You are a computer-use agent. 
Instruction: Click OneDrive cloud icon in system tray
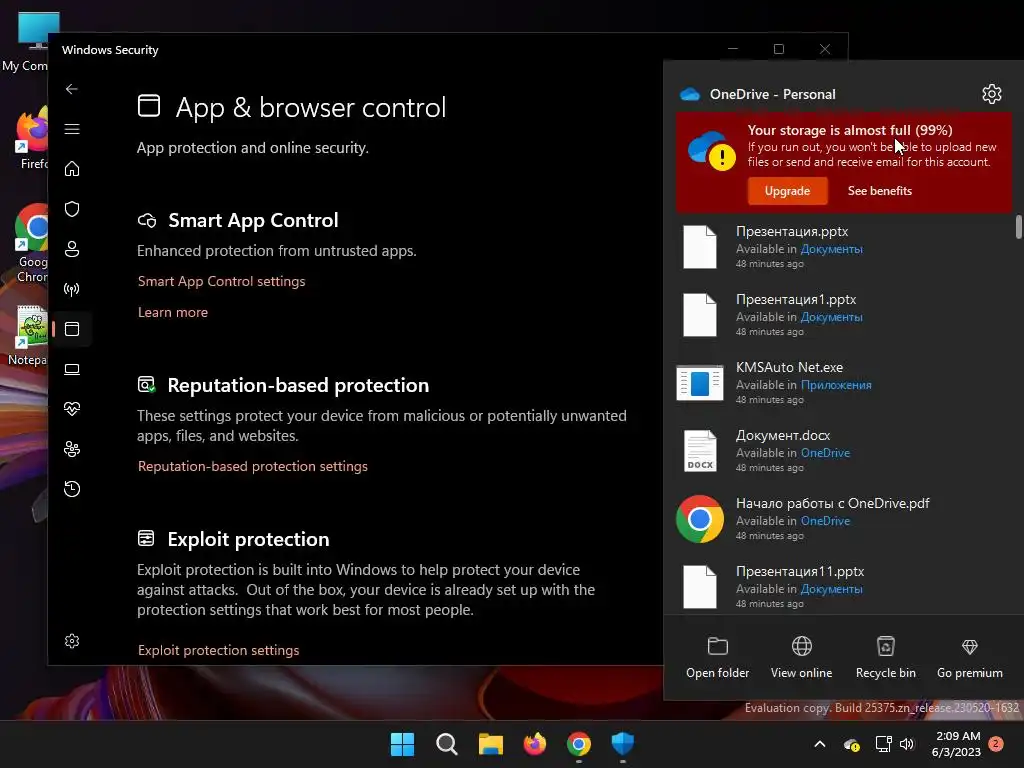tap(852, 744)
